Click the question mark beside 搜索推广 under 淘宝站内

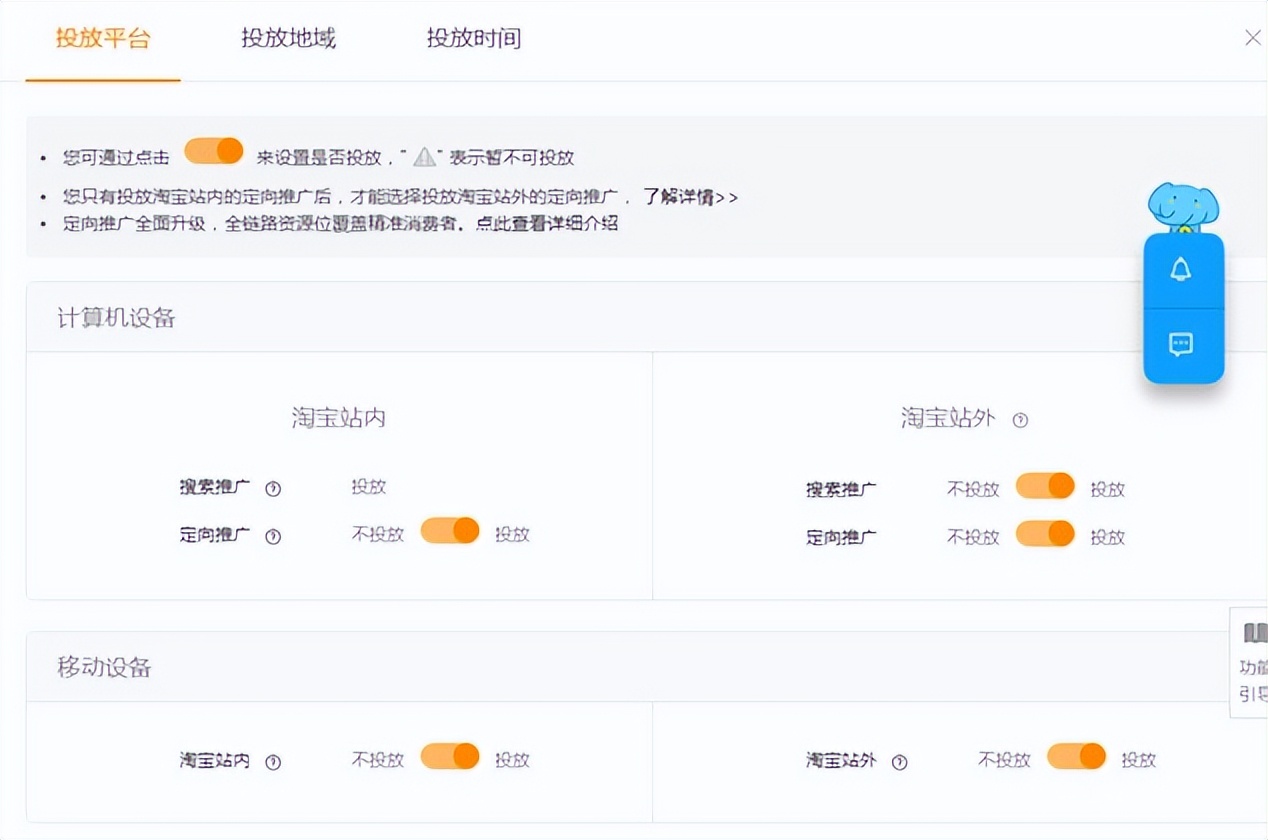tap(271, 488)
